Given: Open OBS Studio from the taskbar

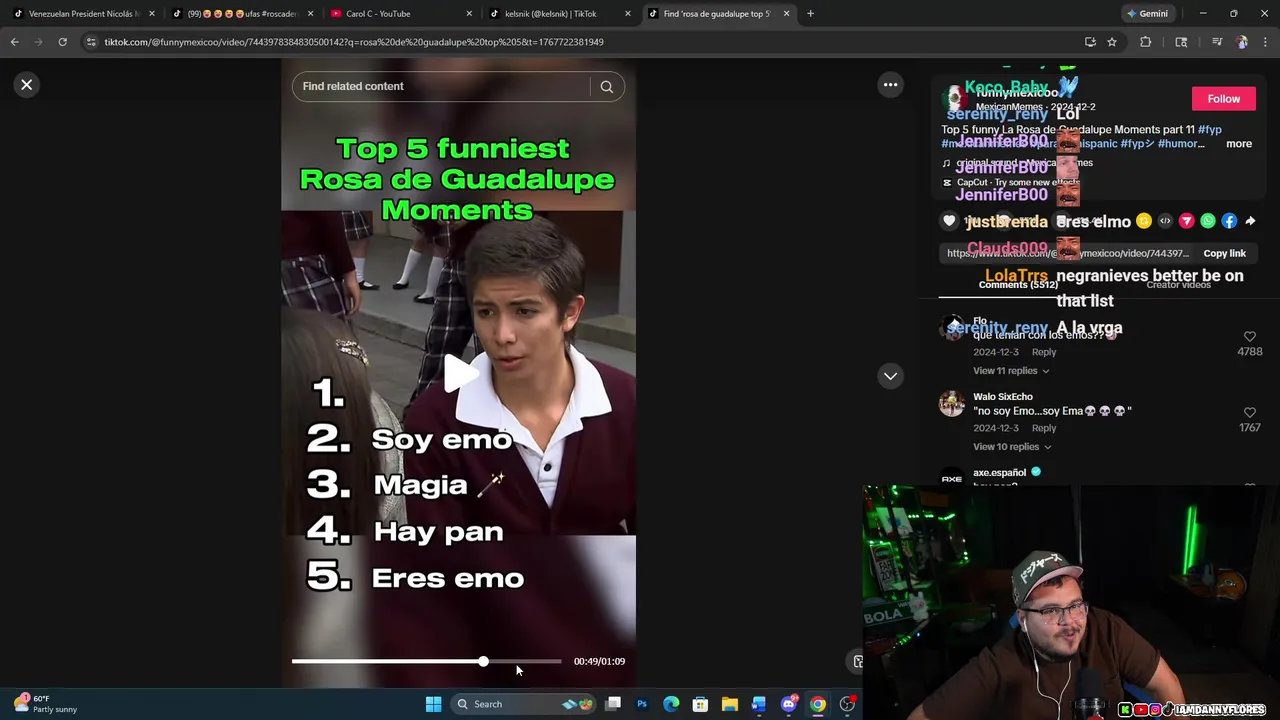Looking at the screenshot, I should pos(847,704).
